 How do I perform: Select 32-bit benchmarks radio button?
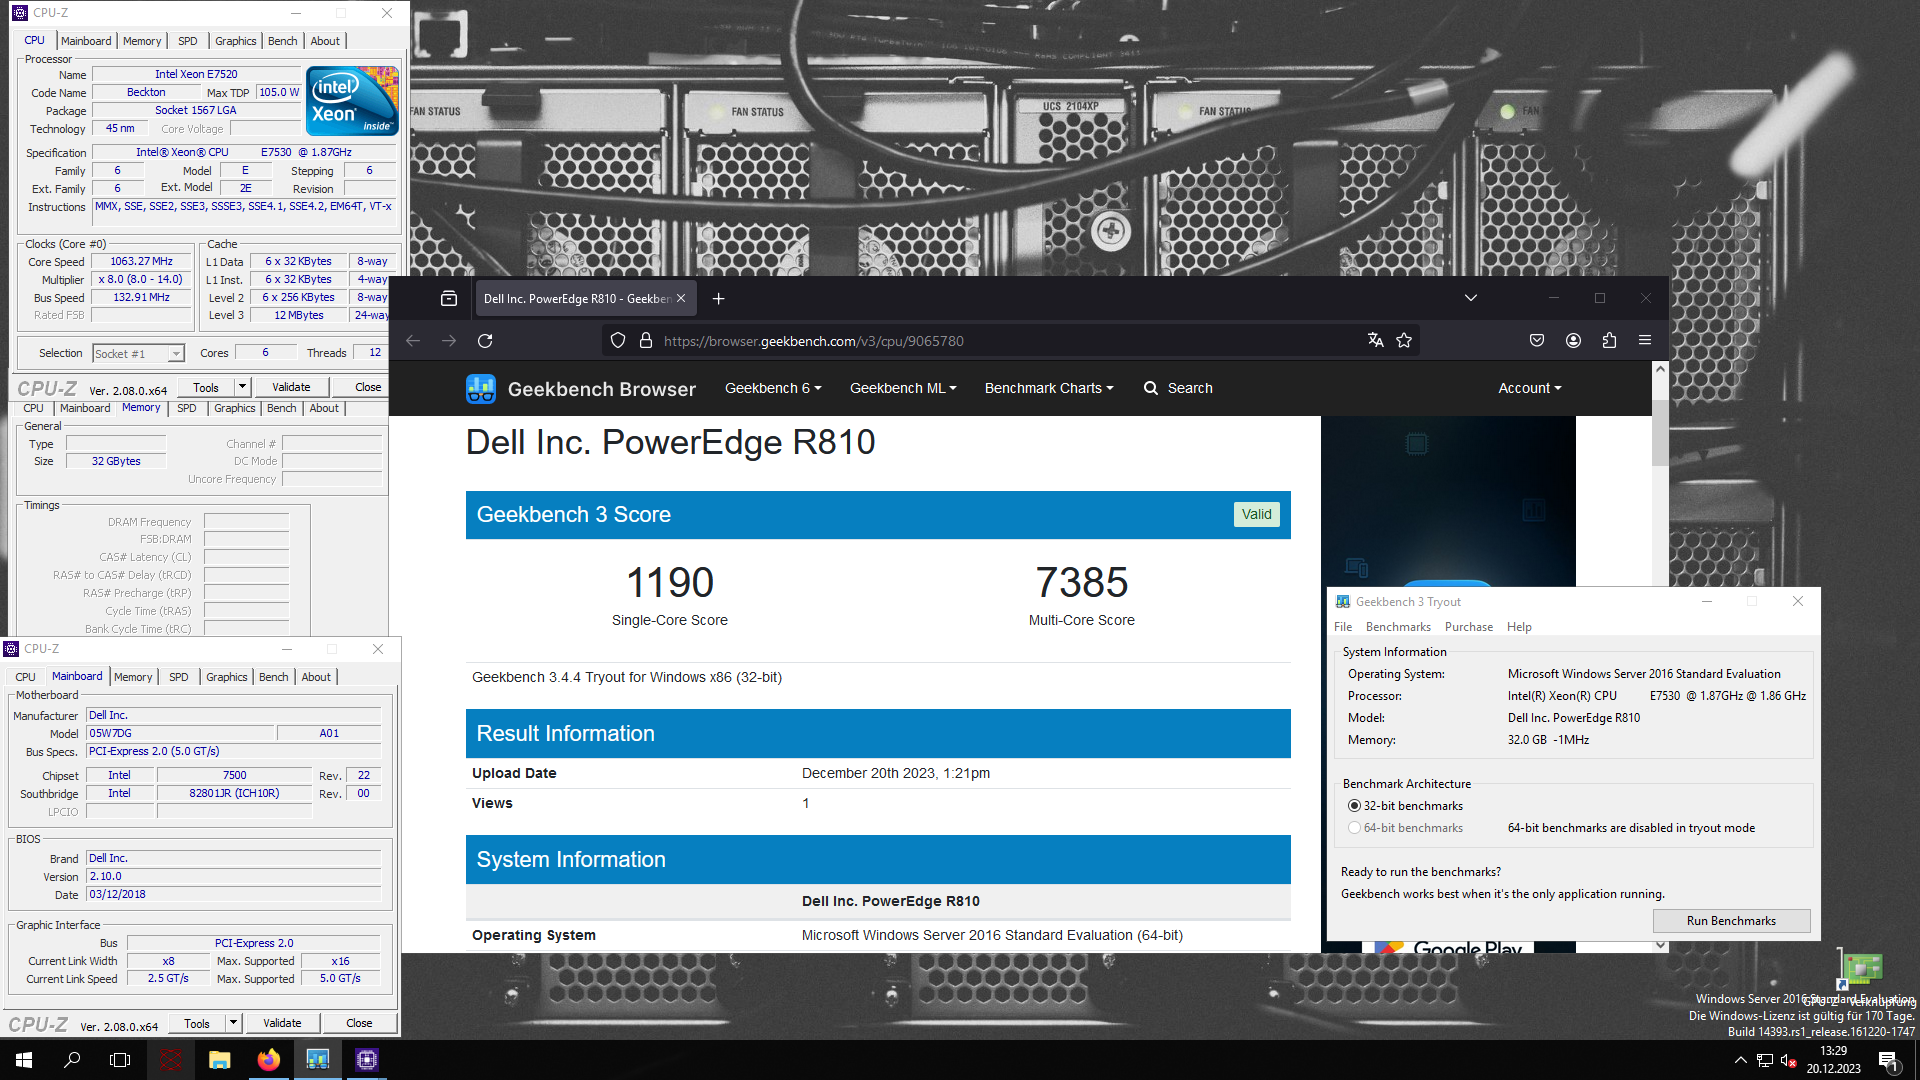[x=1354, y=806]
